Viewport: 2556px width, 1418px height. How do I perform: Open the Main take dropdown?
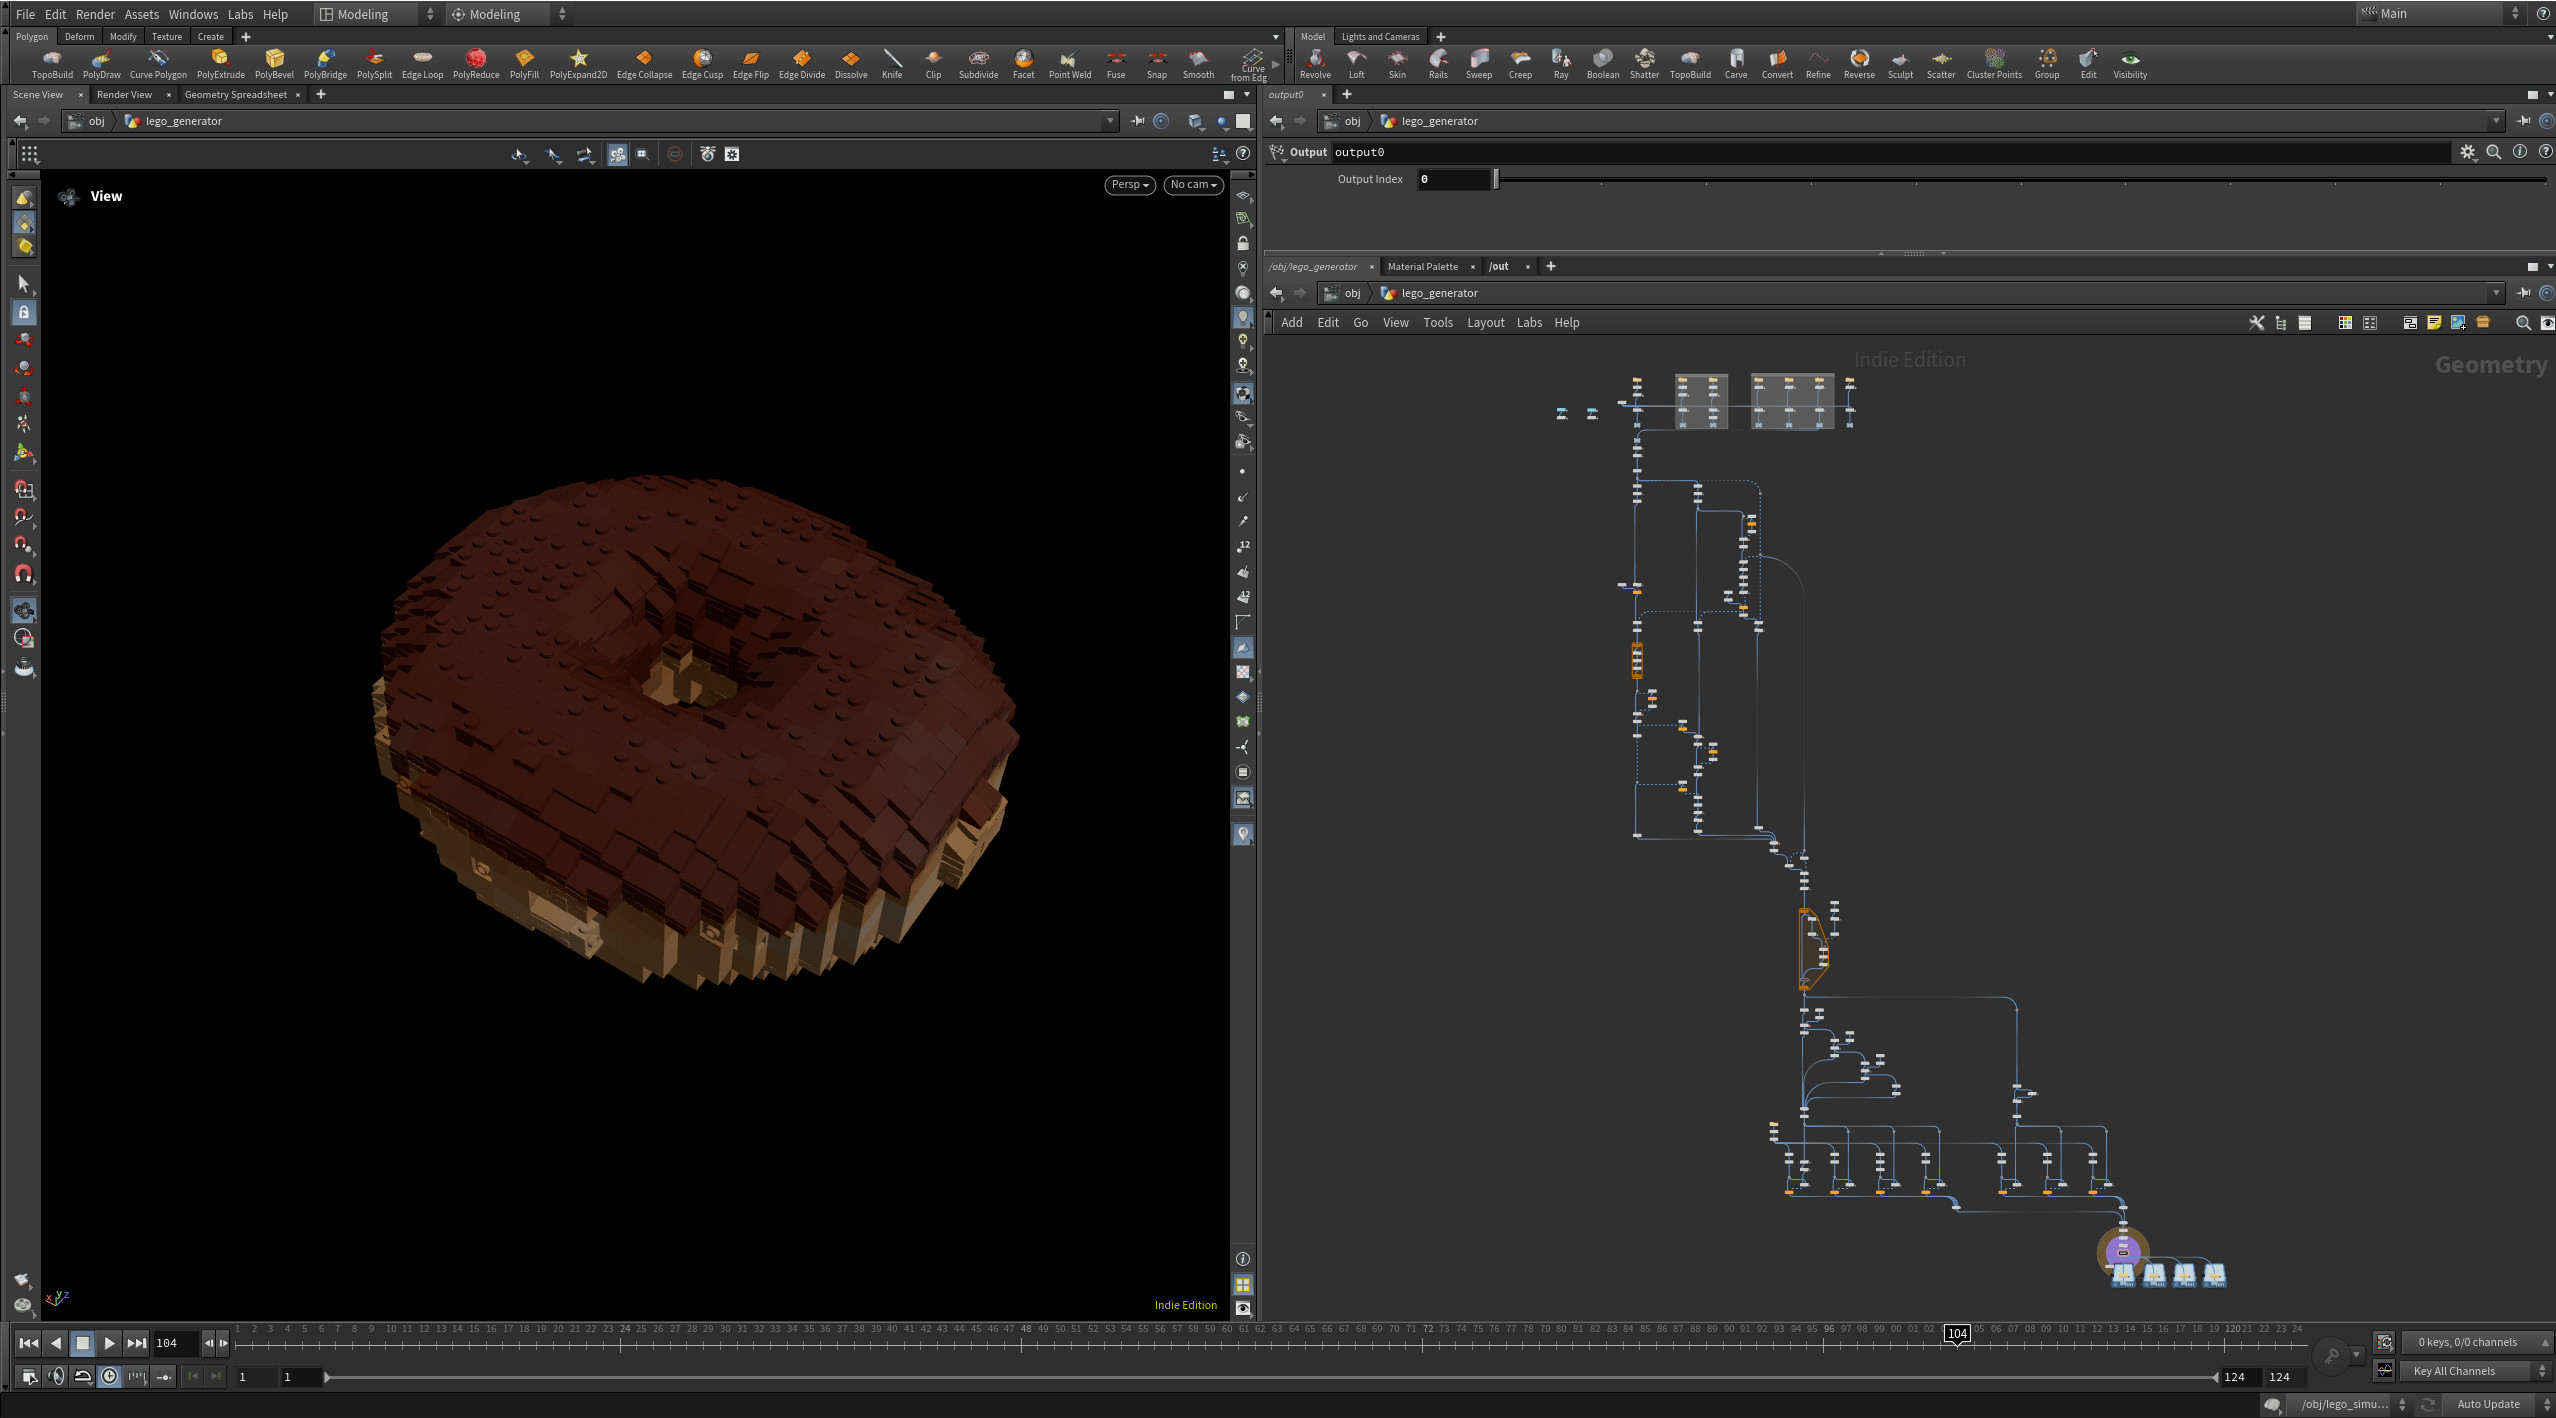(x=2440, y=14)
